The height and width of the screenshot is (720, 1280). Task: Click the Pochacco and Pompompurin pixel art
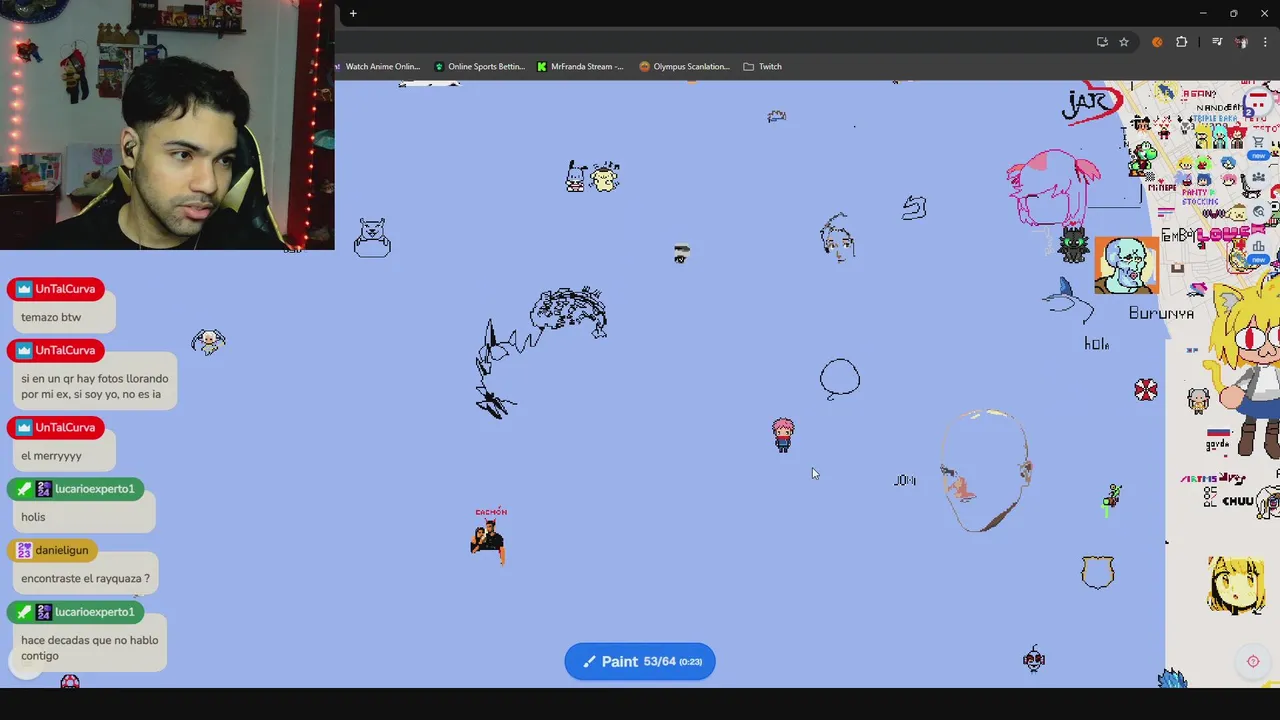coord(594,177)
